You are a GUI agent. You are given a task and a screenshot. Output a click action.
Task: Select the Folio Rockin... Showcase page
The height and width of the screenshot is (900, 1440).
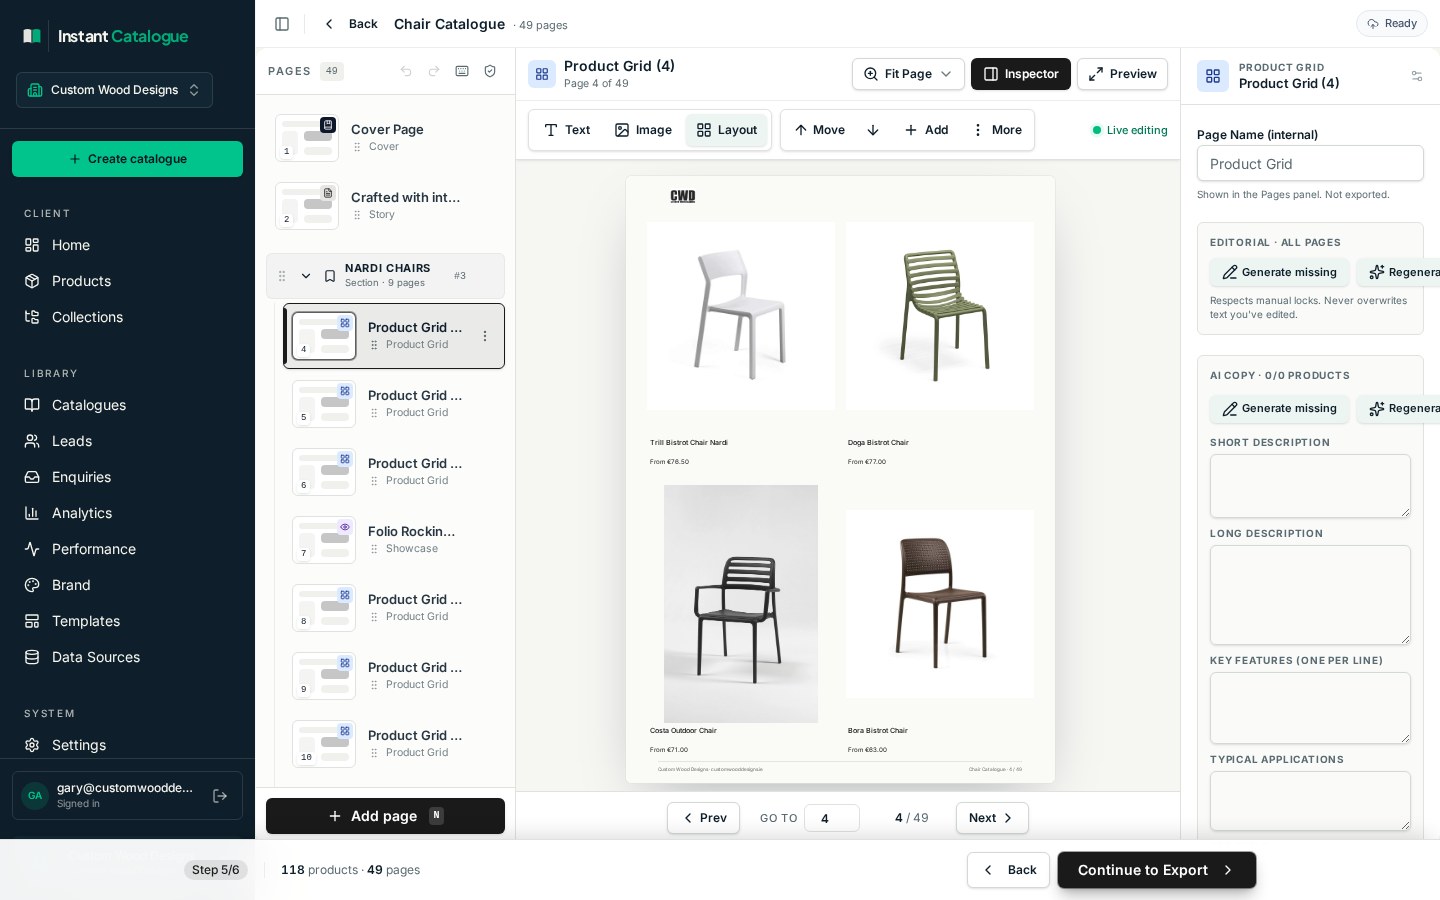point(394,540)
